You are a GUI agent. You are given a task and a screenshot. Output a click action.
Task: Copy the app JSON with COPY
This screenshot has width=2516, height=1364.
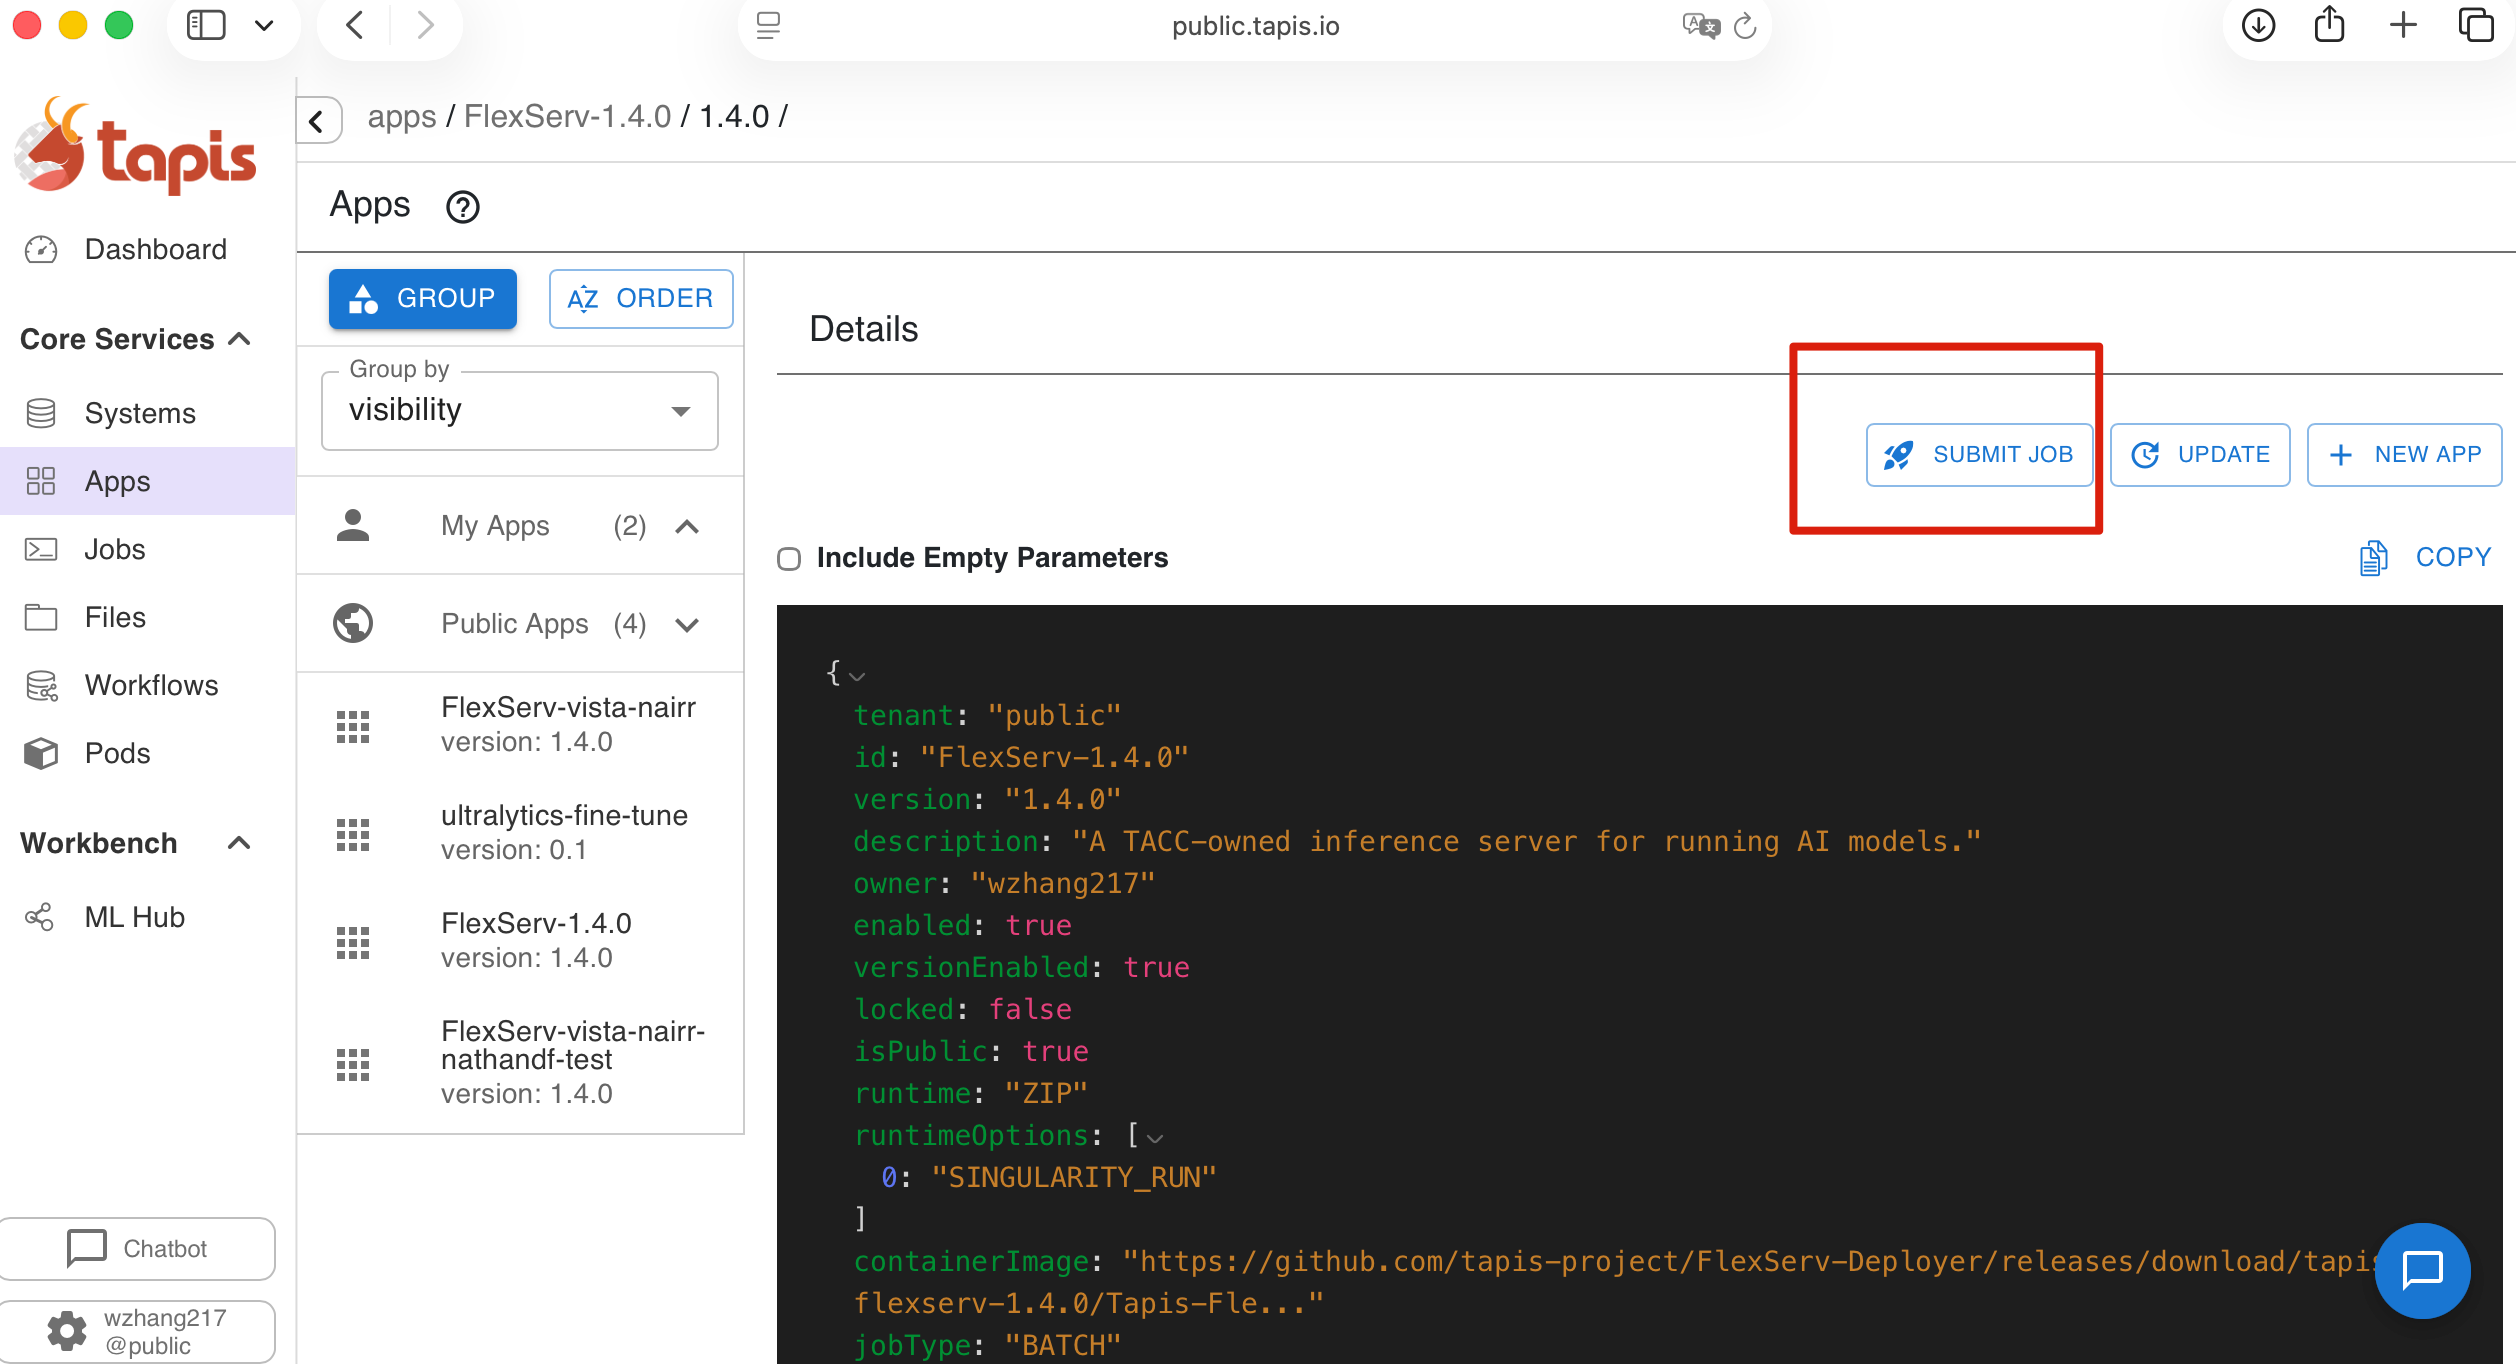coord(2425,557)
